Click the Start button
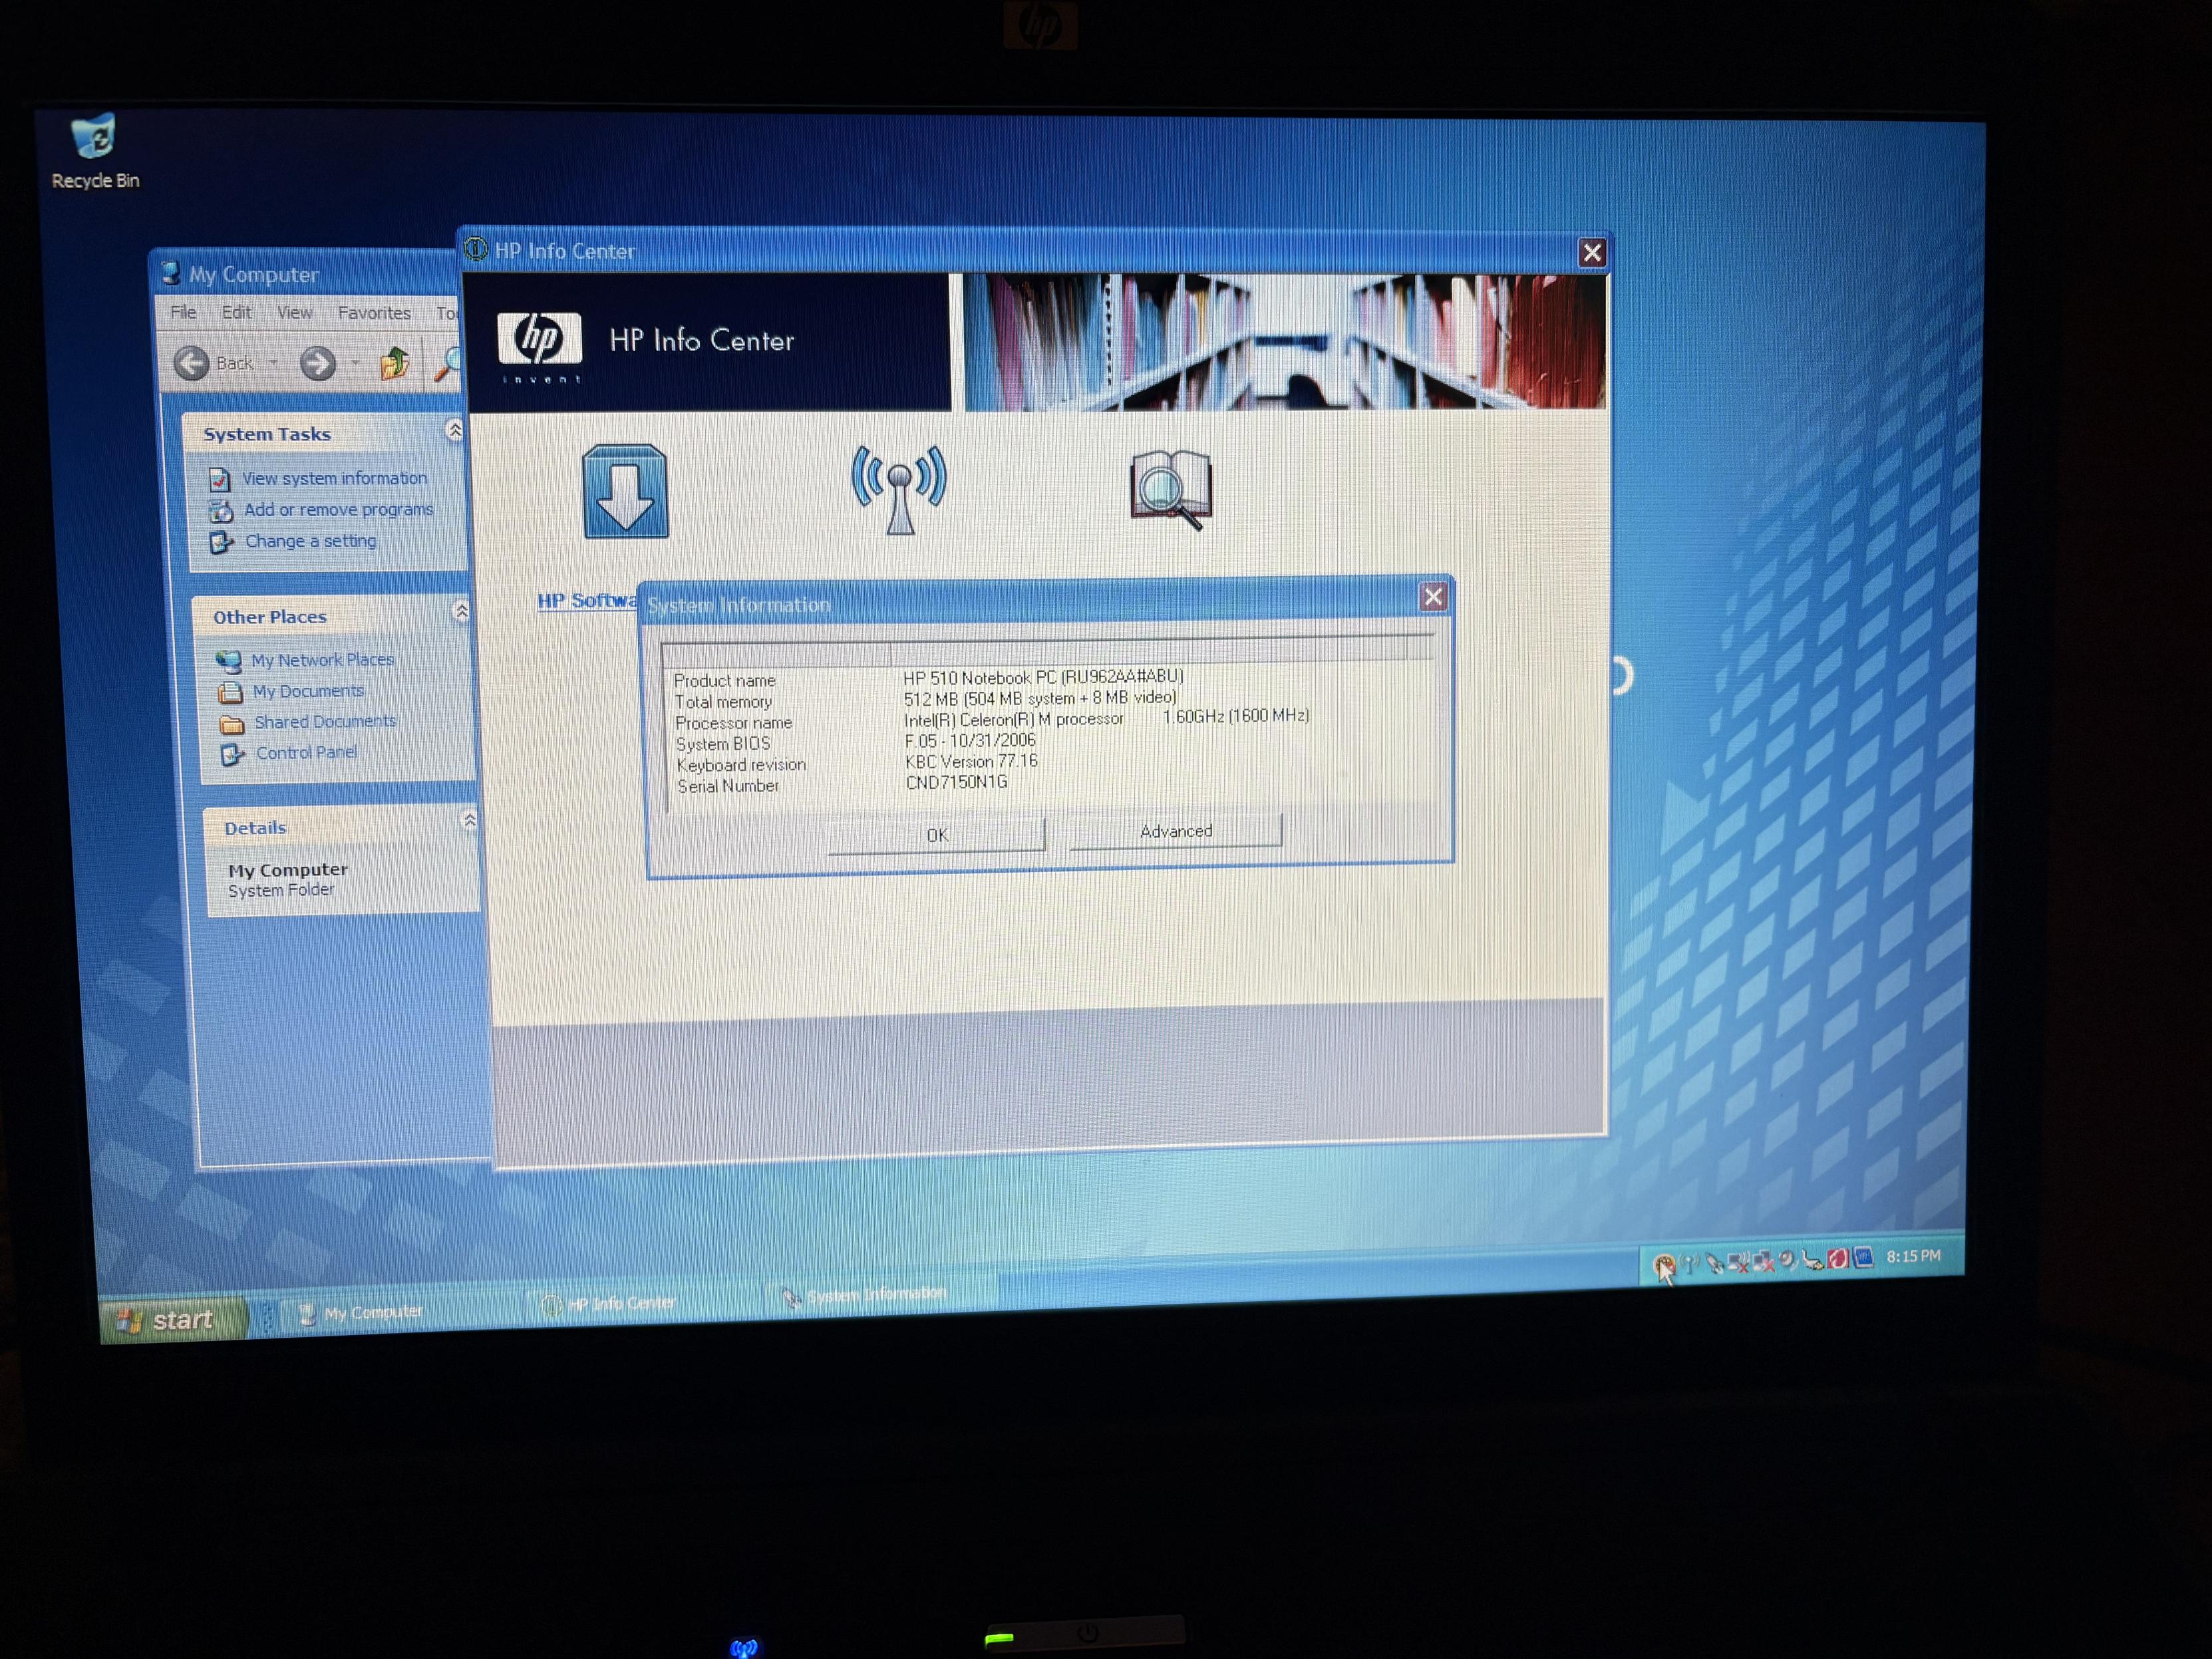This screenshot has height=1659, width=2212. [172, 1320]
